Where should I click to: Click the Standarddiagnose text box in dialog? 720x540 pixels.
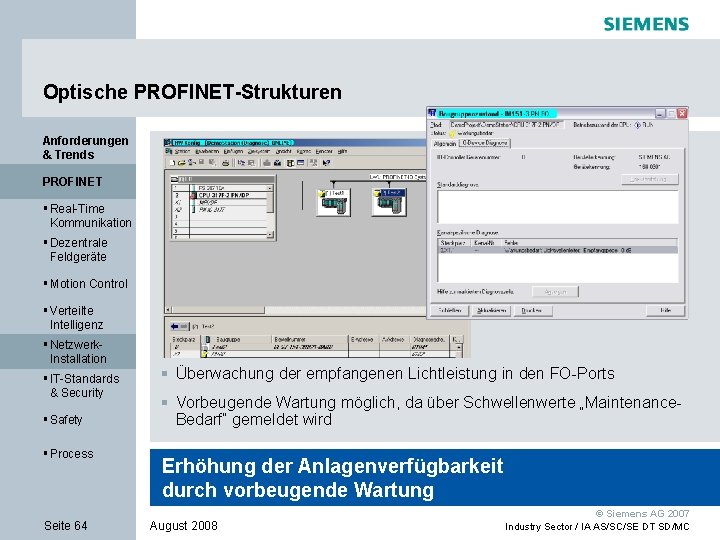click(x=557, y=207)
